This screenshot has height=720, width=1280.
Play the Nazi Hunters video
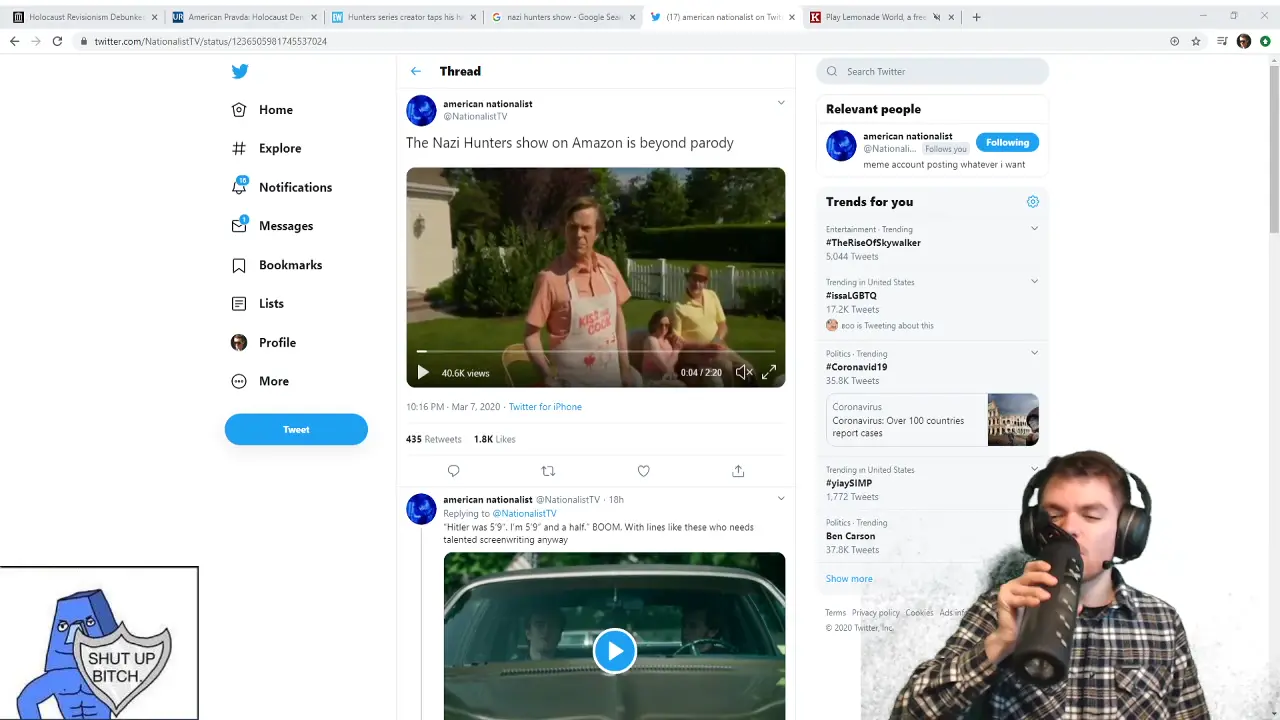coord(423,372)
